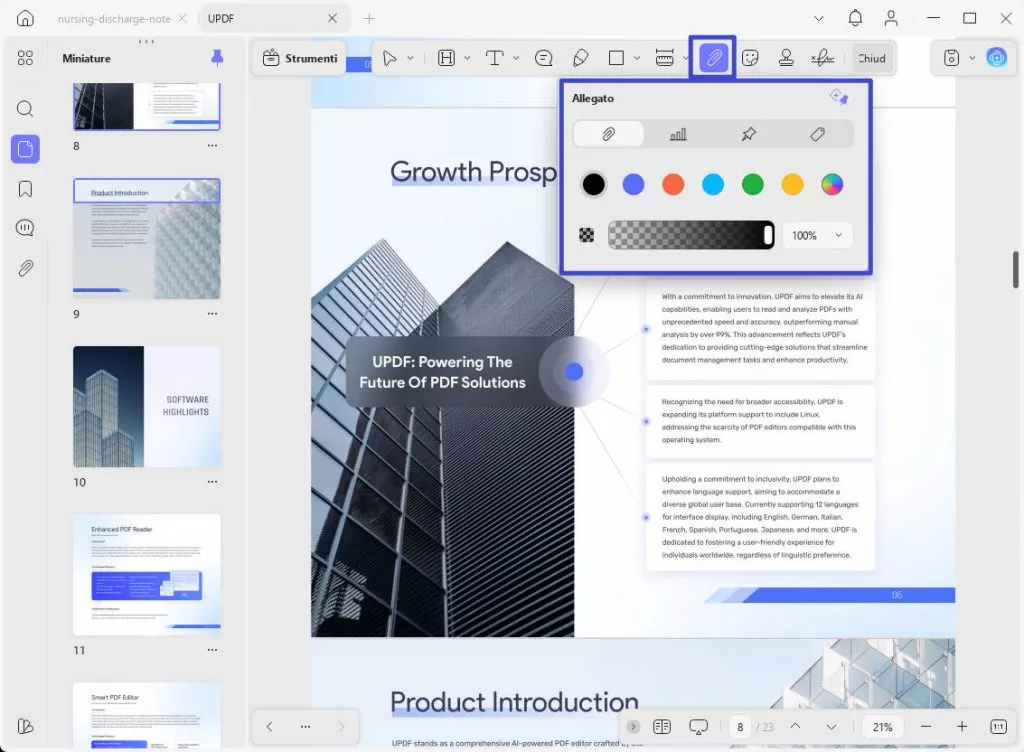Jump to next page with down chevron
Screen dimensions: 1024x752
click(x=831, y=726)
